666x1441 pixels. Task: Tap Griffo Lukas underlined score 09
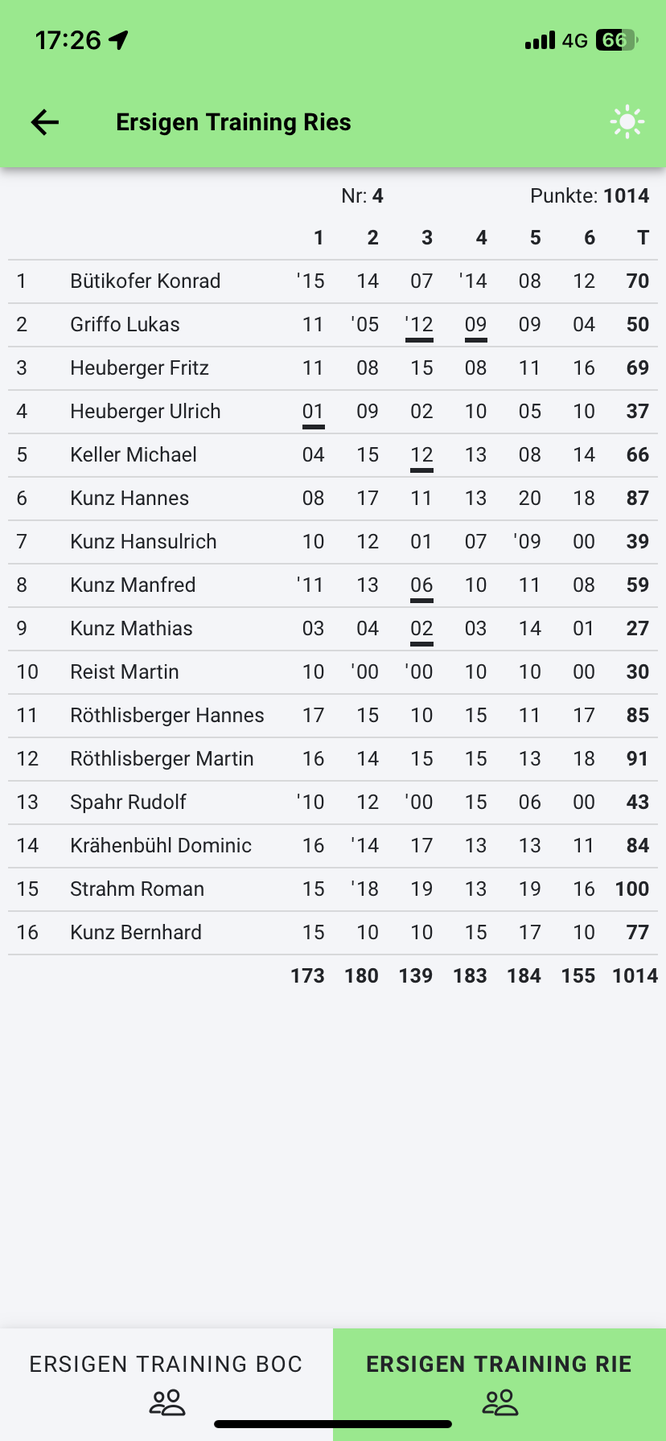click(x=476, y=324)
